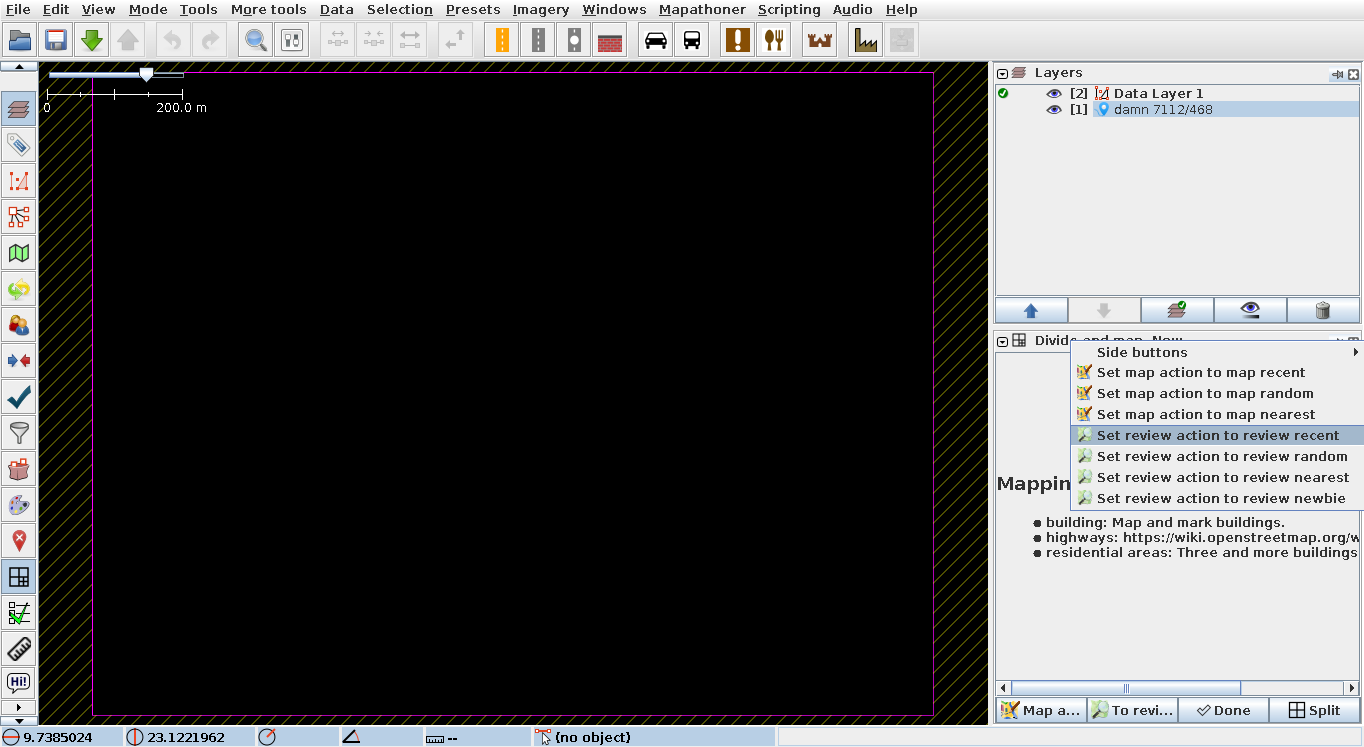Move selected layer up

click(1031, 310)
